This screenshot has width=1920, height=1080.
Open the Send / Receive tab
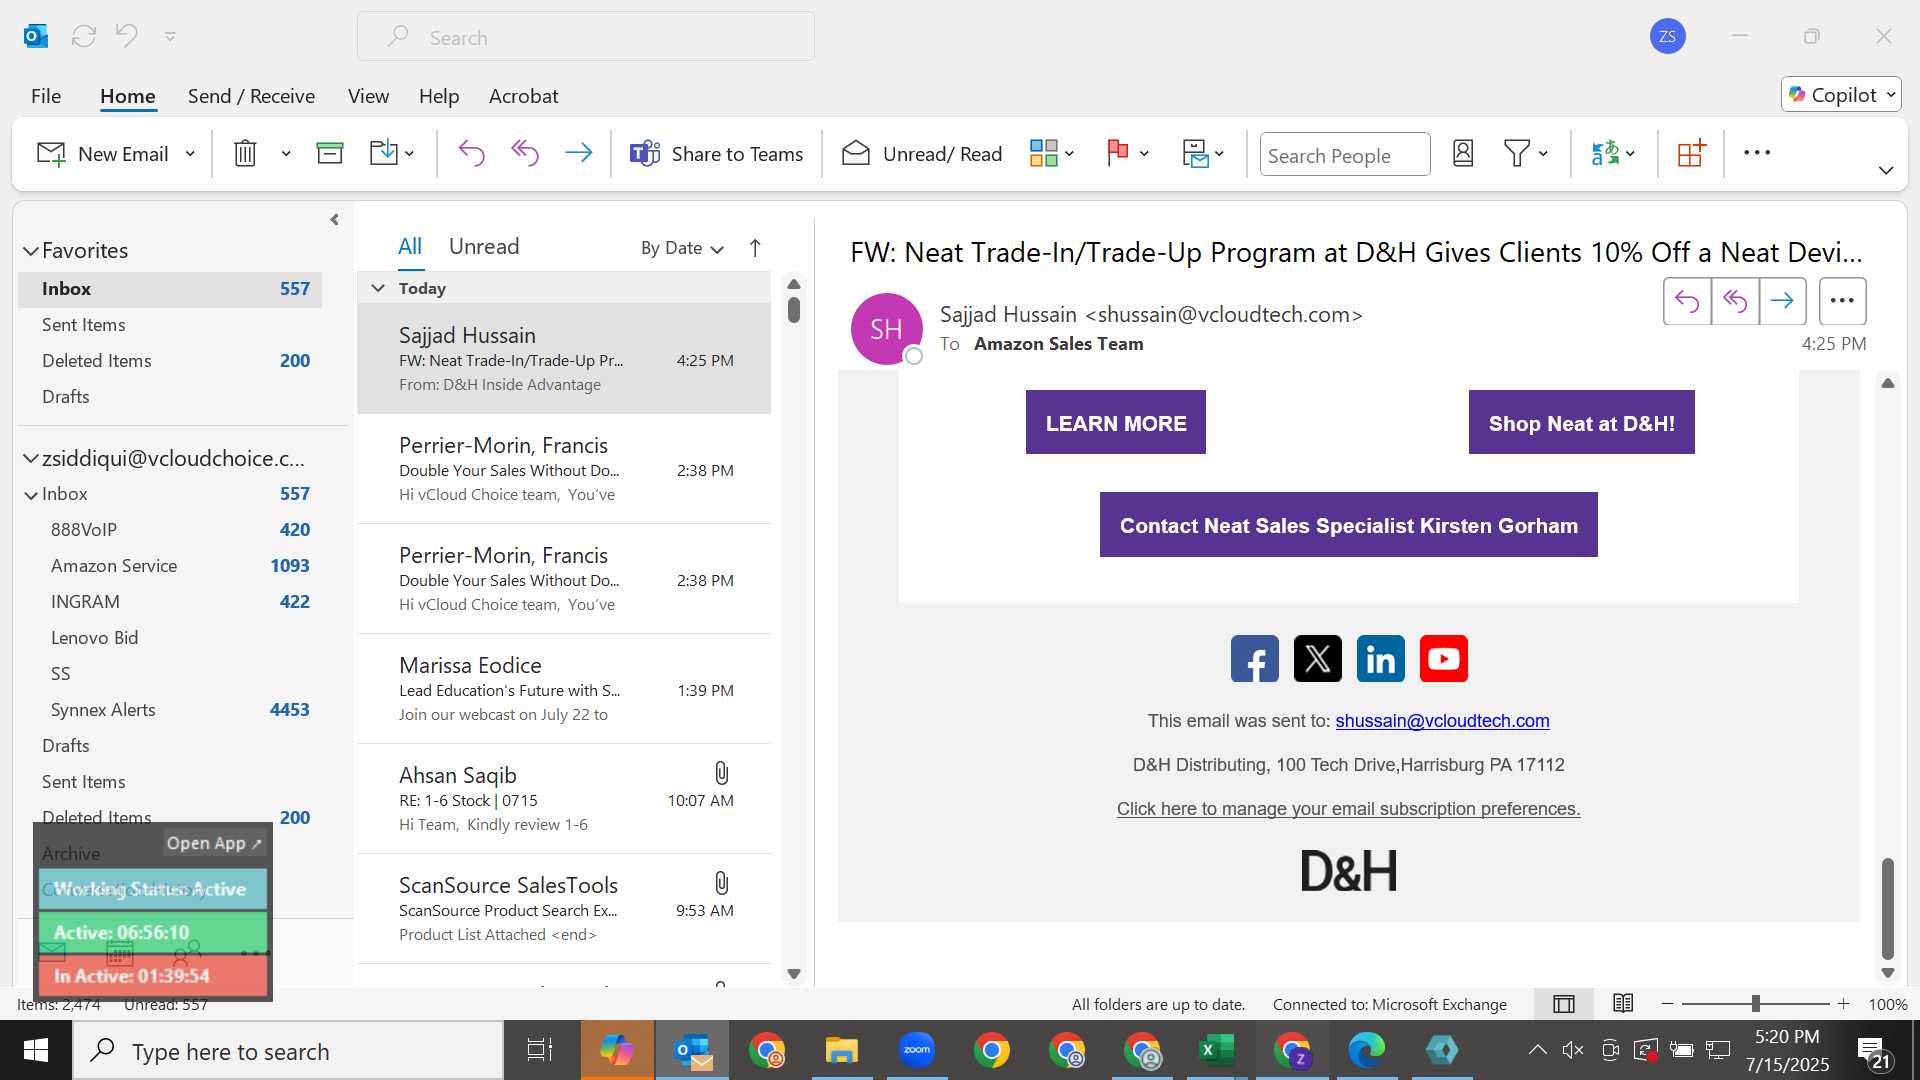tap(251, 96)
